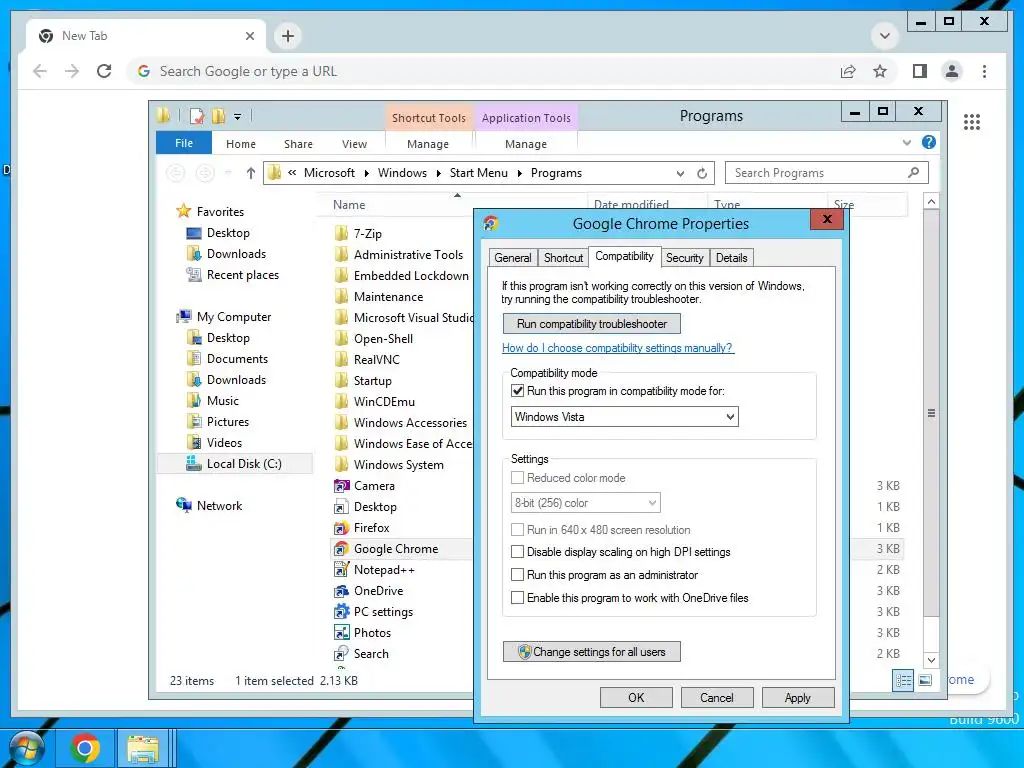Select the Camera shortcut
The image size is (1024, 768).
pos(374,486)
